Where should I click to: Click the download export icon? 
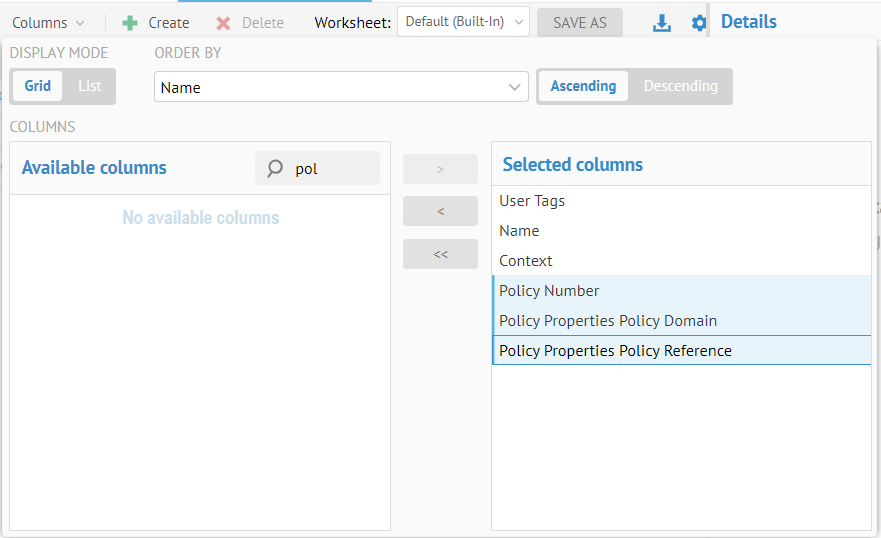[x=661, y=22]
